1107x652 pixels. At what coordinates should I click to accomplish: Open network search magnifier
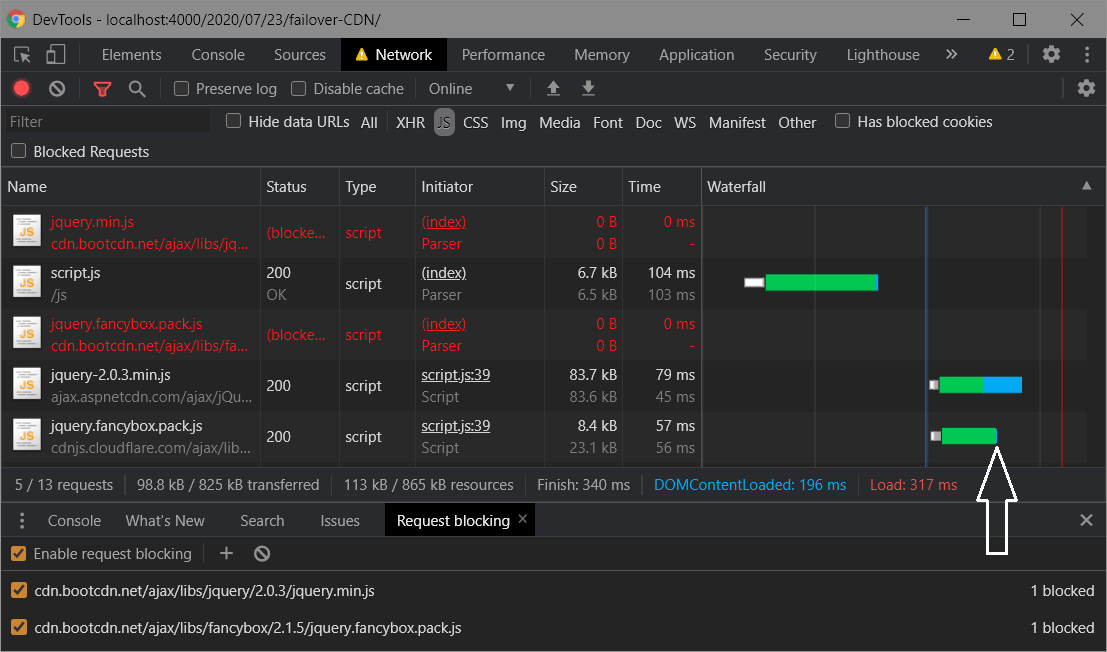pyautogui.click(x=137, y=88)
